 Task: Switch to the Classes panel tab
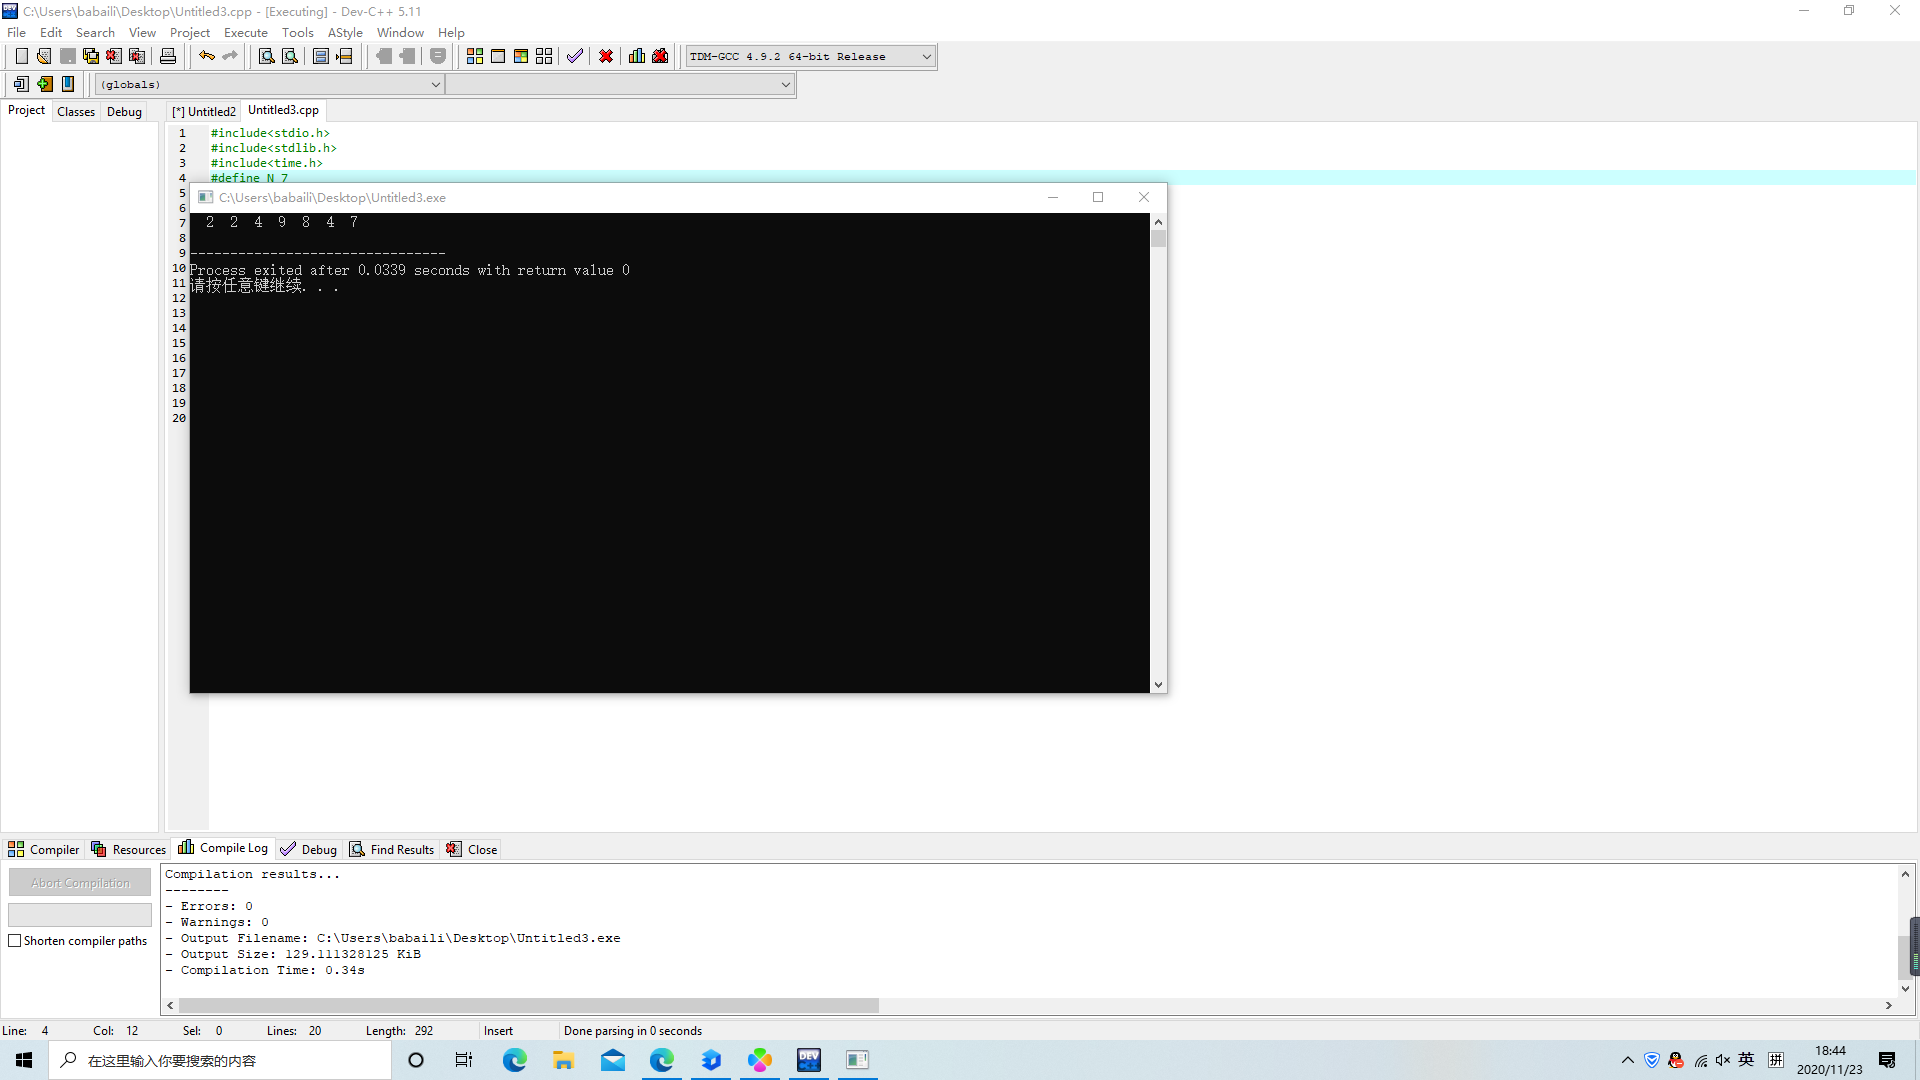point(76,111)
